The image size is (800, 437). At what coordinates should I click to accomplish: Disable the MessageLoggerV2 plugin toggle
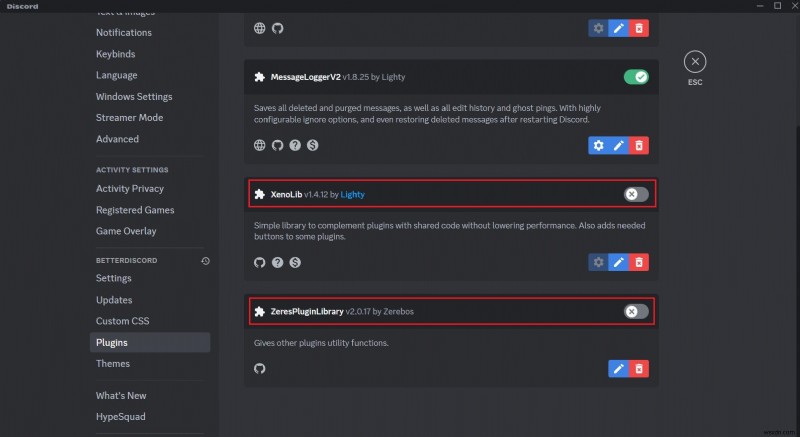point(636,77)
